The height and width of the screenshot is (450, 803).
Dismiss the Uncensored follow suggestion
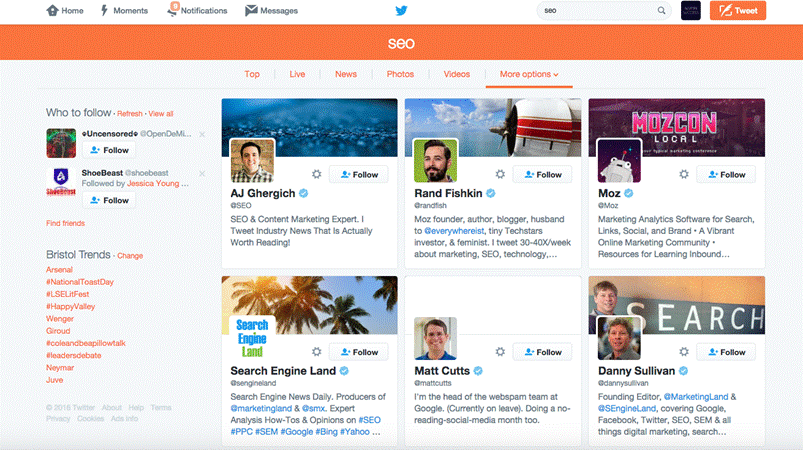[x=202, y=133]
